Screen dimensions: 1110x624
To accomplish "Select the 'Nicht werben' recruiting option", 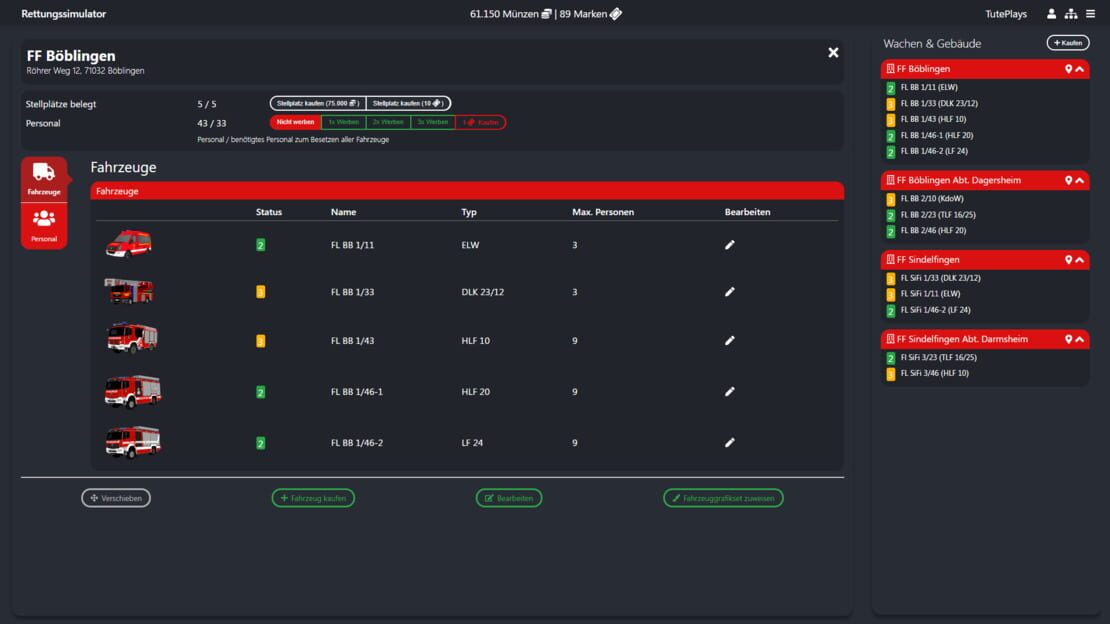I will click(295, 123).
